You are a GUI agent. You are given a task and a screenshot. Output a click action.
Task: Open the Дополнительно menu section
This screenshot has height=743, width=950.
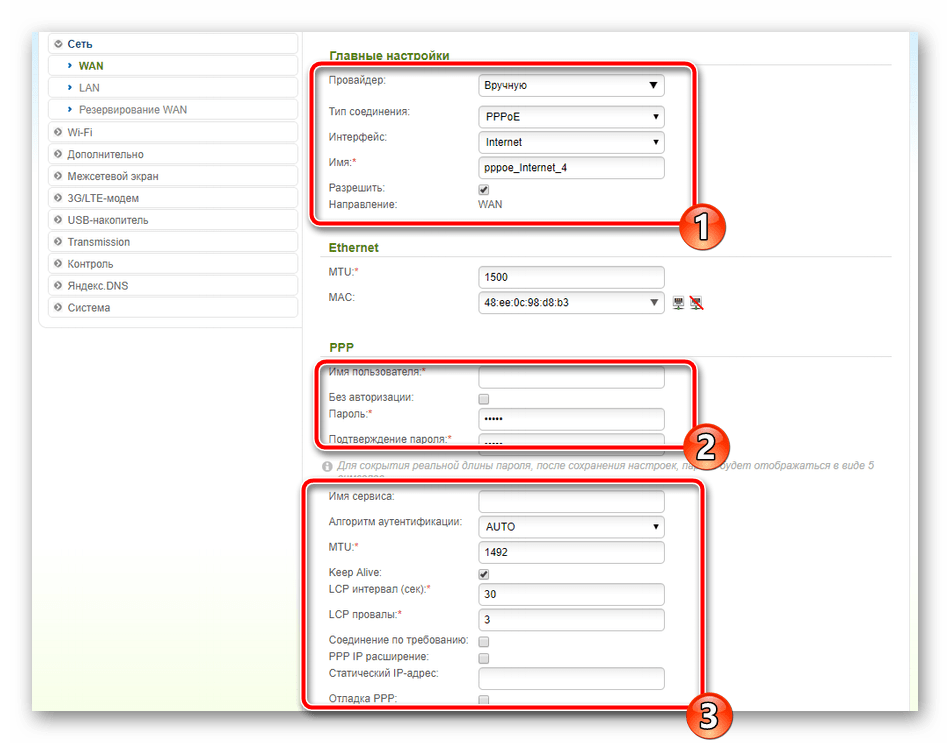click(173, 154)
